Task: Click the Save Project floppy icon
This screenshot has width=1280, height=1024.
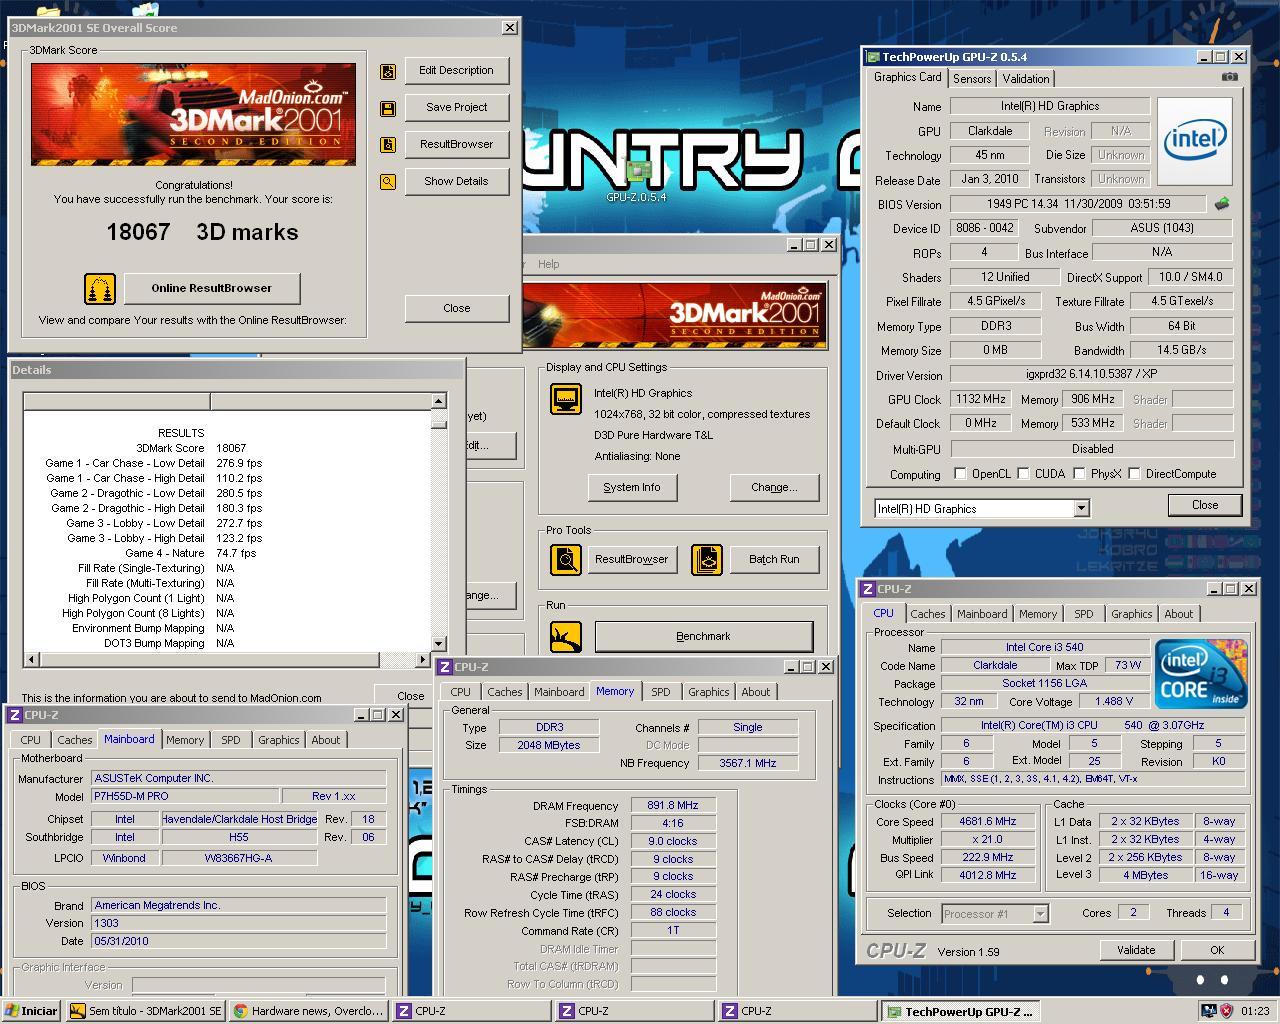Action: pos(388,108)
